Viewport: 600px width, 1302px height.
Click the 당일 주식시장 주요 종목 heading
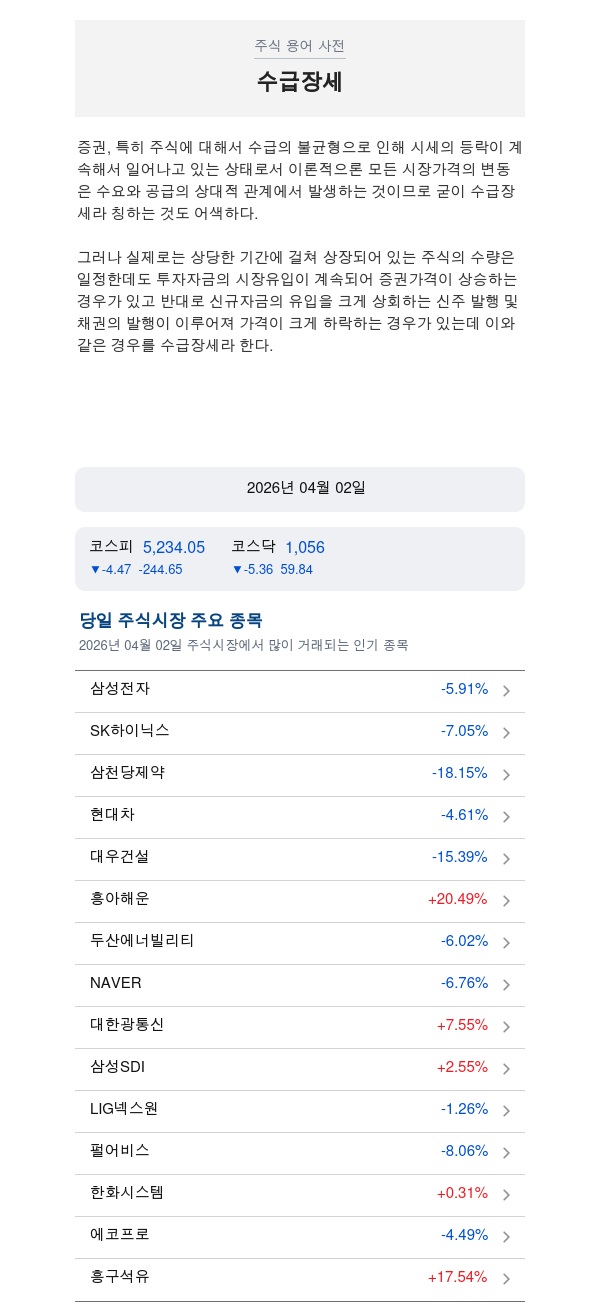coord(171,620)
